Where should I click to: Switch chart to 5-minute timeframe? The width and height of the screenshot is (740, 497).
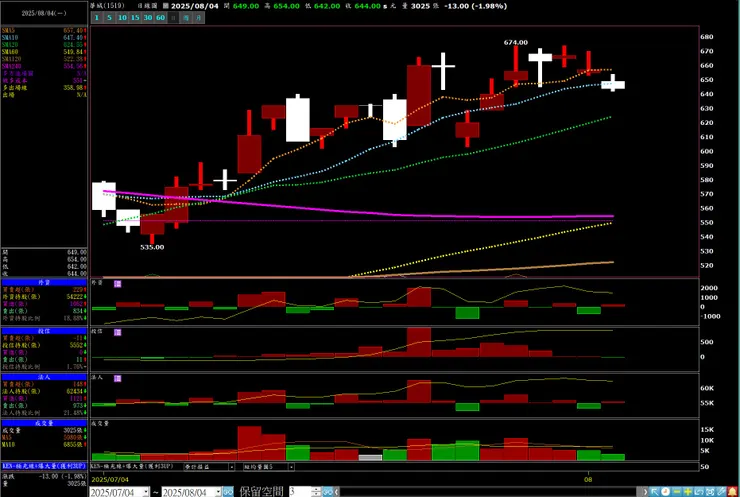(x=109, y=18)
